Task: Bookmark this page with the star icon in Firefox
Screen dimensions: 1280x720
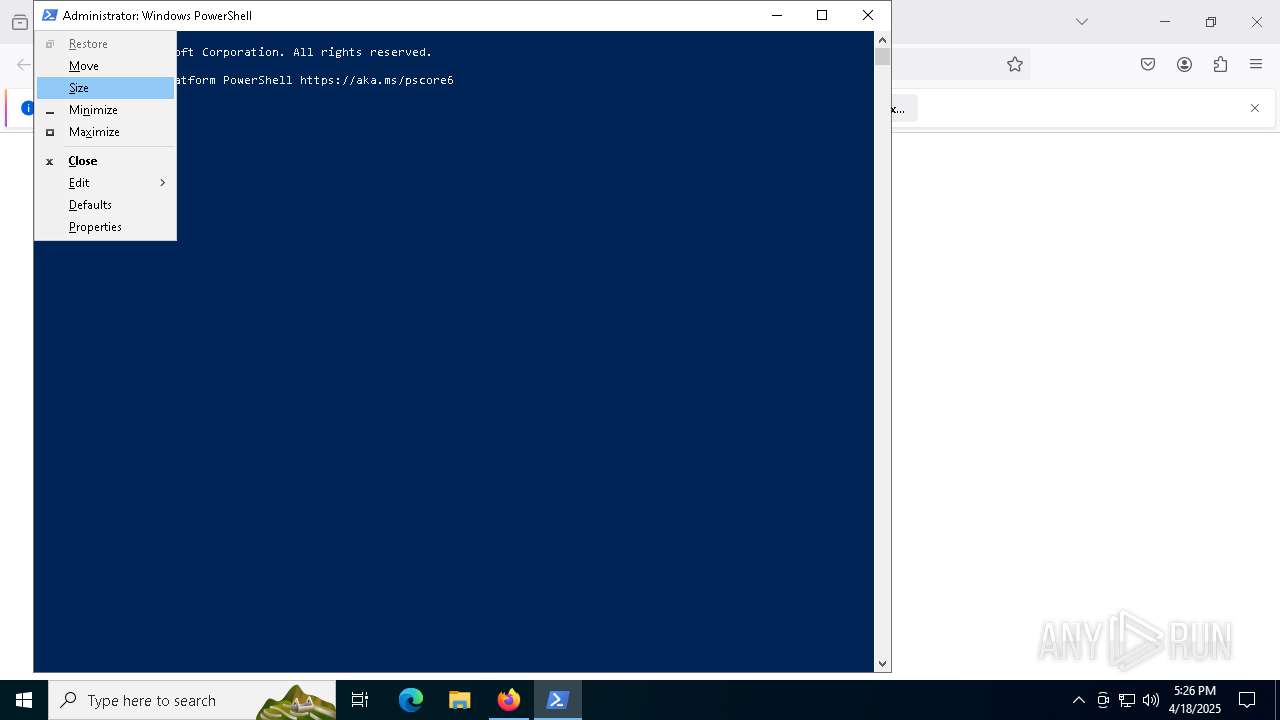Action: [1015, 64]
